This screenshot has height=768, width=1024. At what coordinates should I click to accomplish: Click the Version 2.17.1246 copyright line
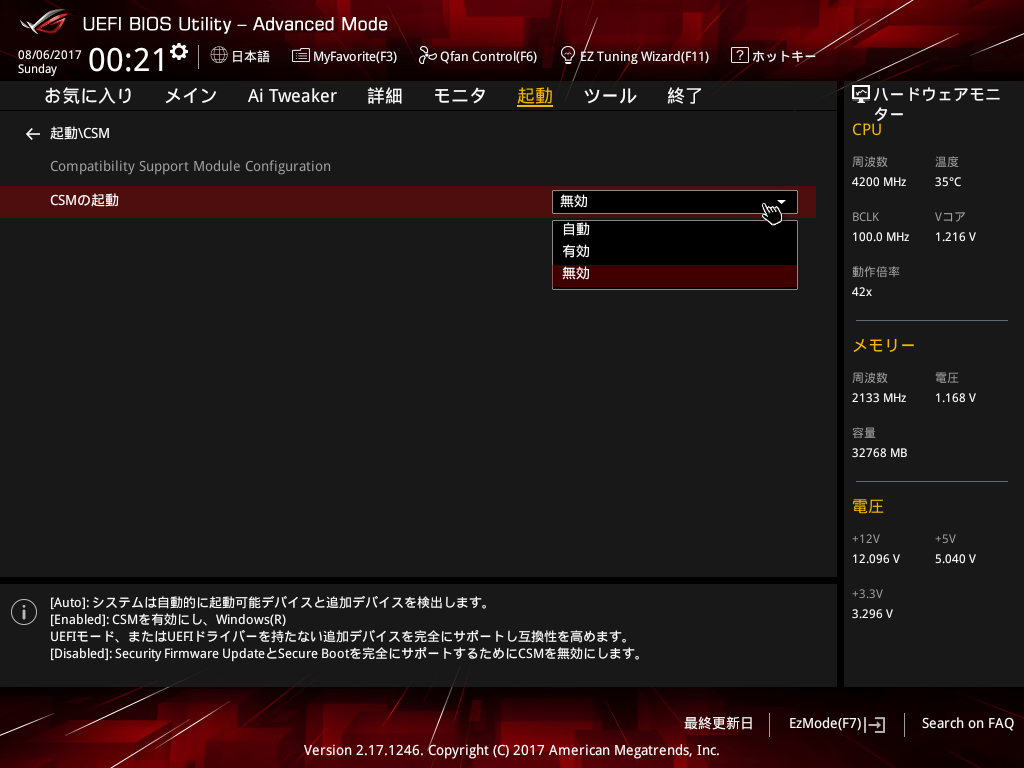click(511, 750)
